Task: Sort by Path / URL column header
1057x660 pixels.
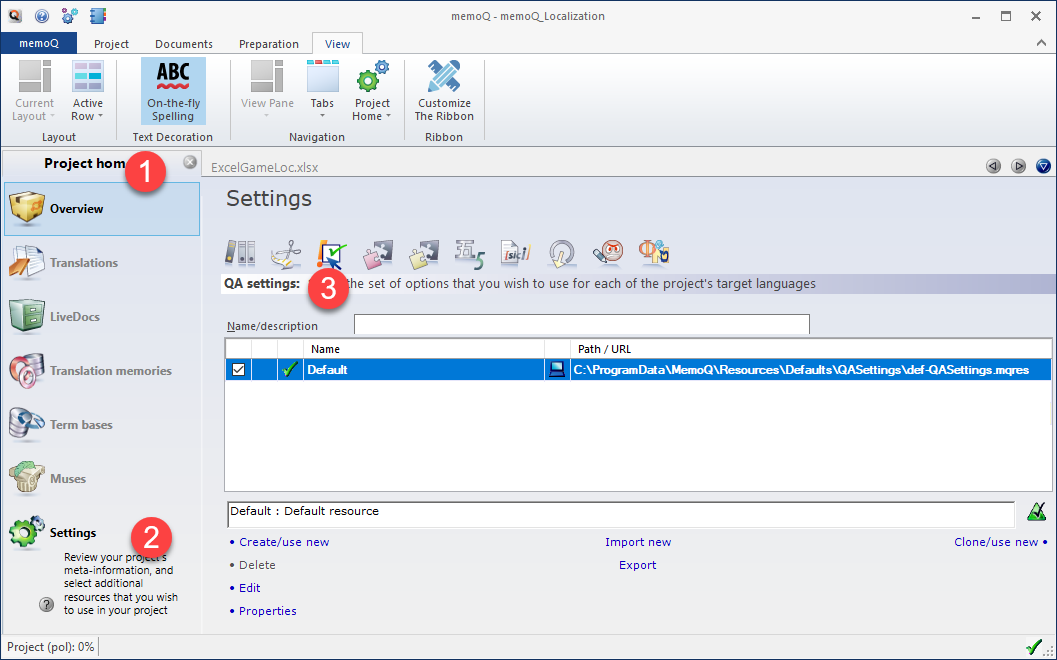Action: 811,349
